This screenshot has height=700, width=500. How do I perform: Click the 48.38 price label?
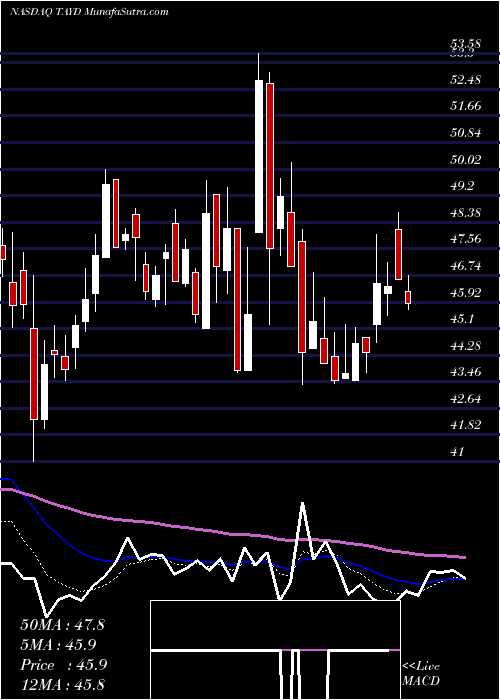click(466, 212)
